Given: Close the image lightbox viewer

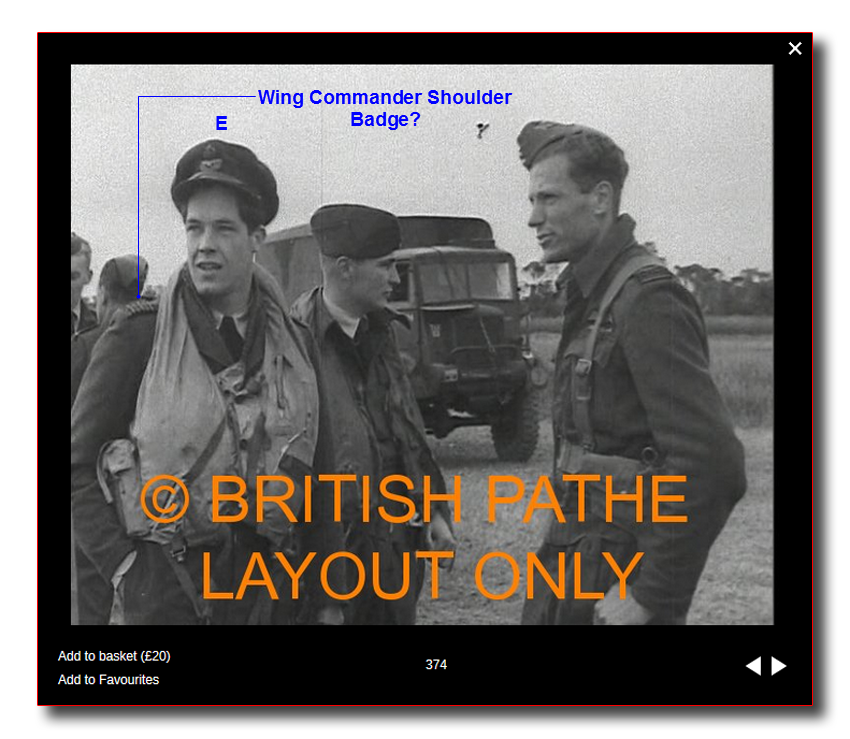Looking at the screenshot, I should pyautogui.click(x=795, y=48).
